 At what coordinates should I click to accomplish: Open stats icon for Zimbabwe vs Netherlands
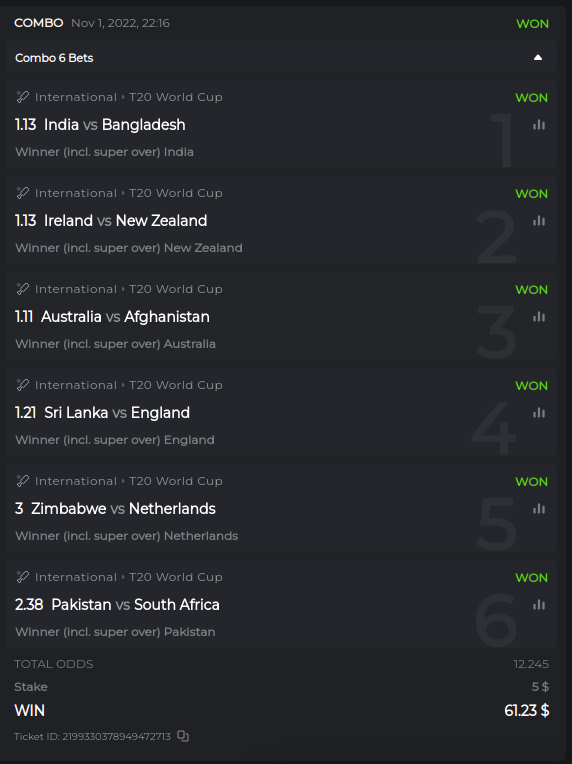tap(539, 509)
